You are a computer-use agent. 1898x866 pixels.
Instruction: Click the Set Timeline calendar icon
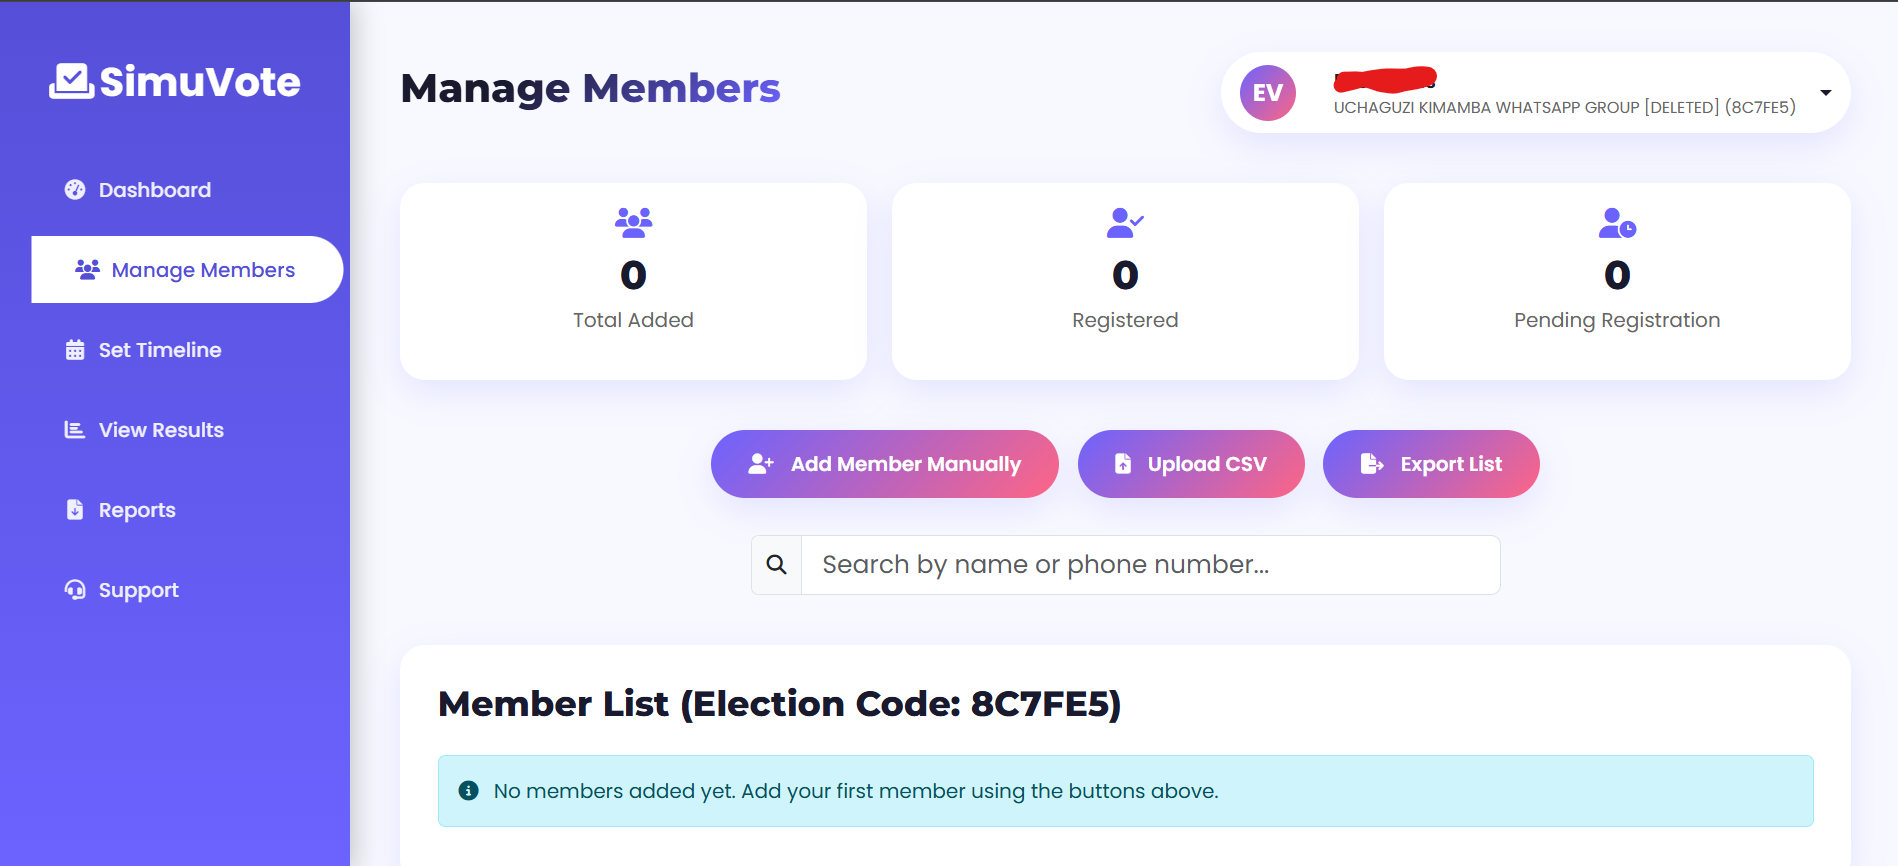pos(73,349)
